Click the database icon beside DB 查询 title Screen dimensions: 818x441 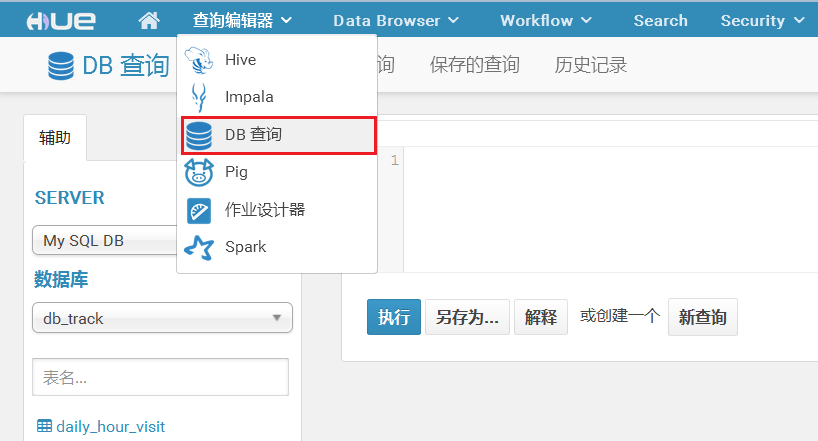click(x=61, y=66)
